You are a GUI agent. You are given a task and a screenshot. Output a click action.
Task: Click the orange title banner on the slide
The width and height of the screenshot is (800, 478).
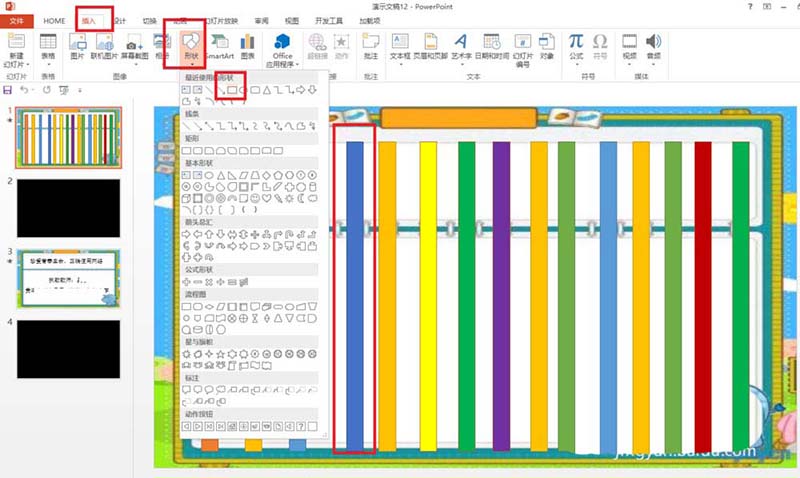click(459, 117)
